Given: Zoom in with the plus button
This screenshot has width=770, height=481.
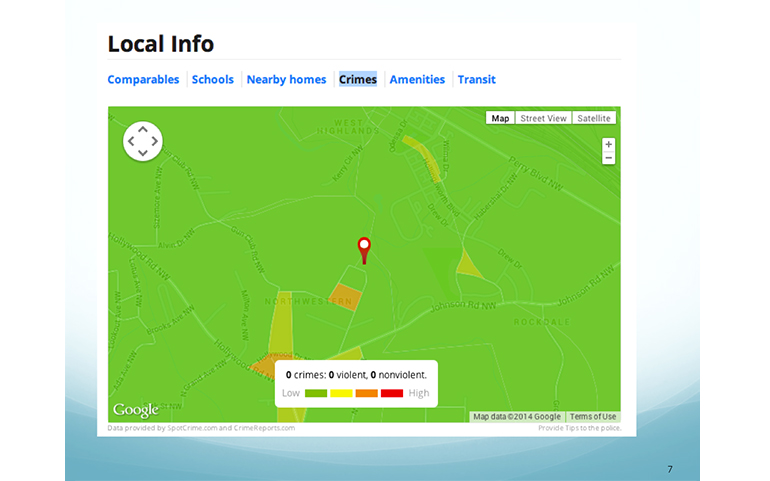Looking at the screenshot, I should pos(608,145).
